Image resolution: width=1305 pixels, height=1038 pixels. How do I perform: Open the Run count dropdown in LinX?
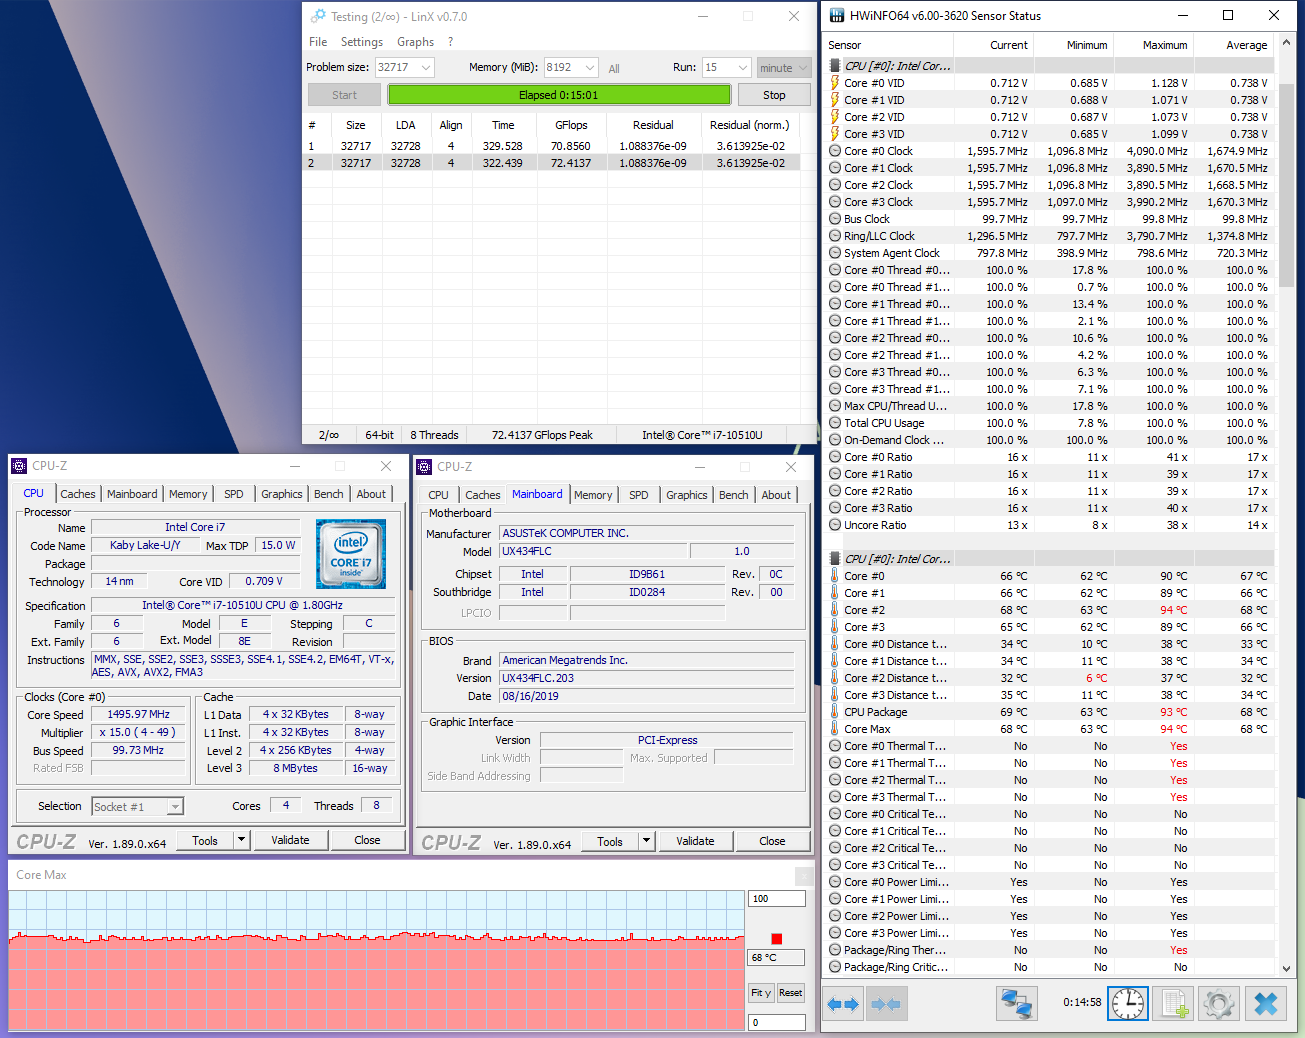pos(742,68)
